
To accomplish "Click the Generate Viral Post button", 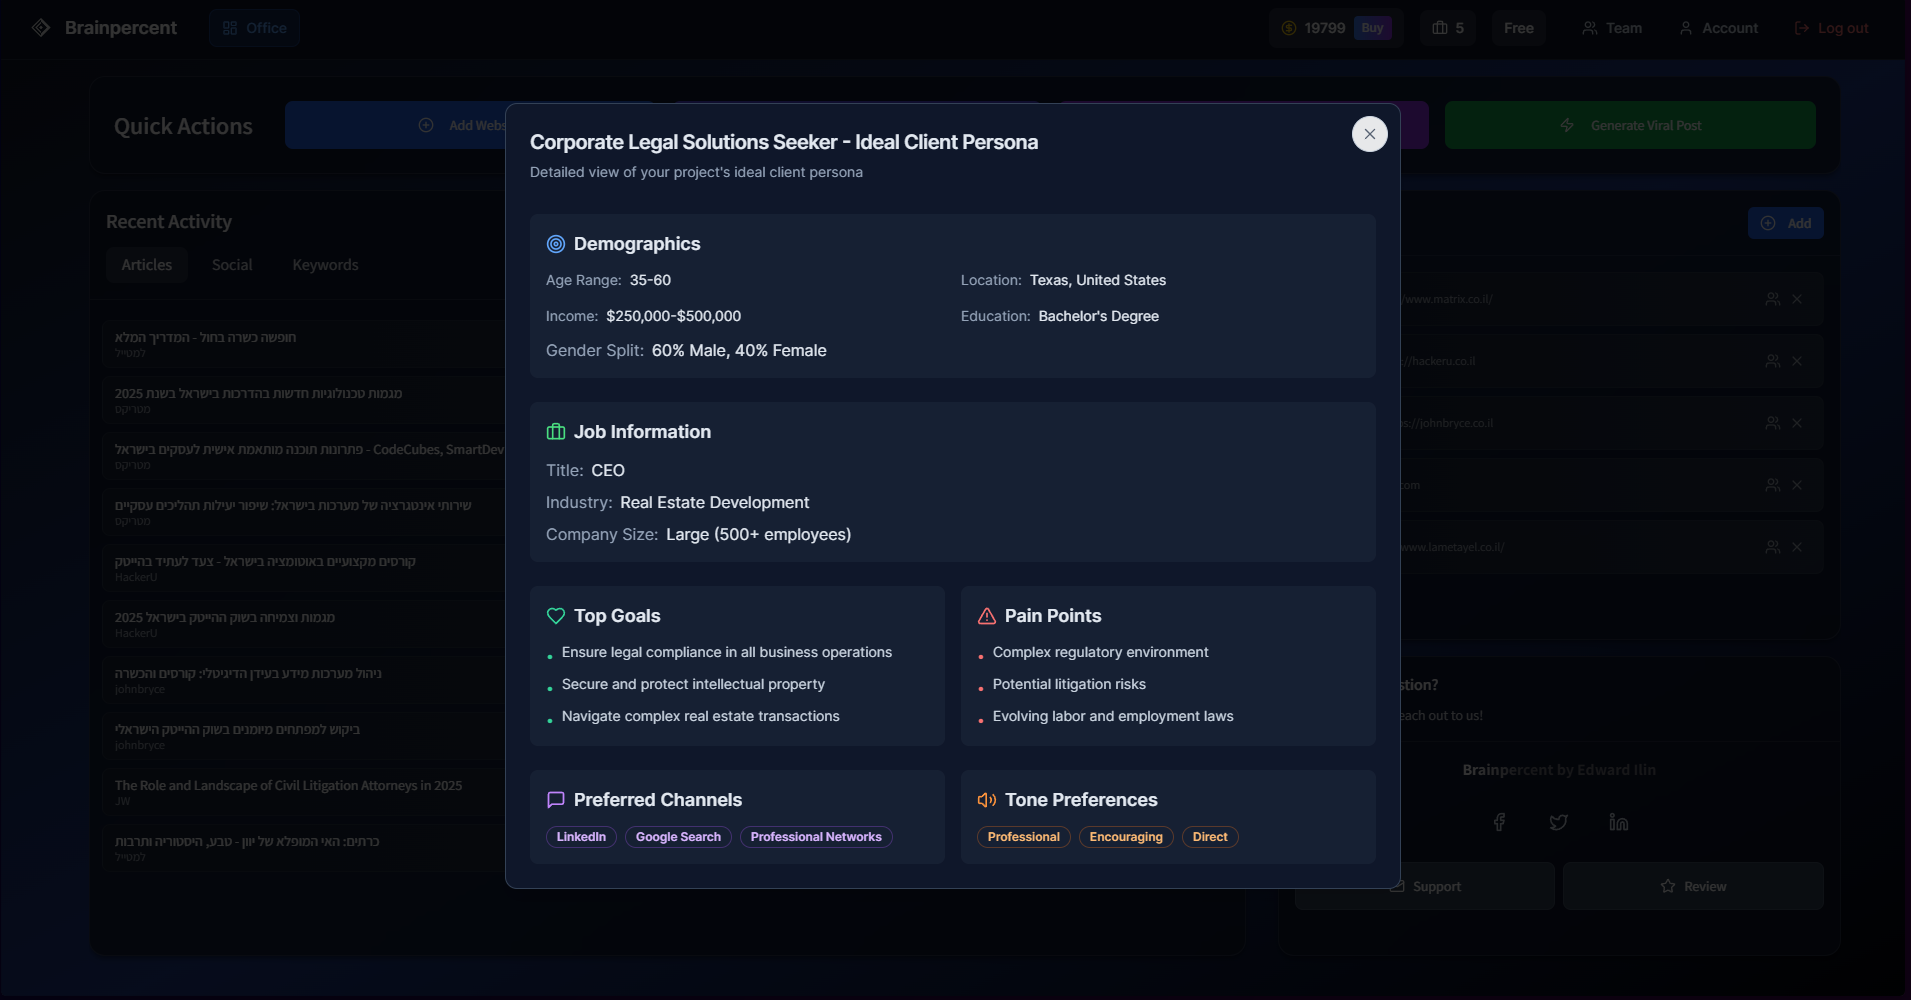I will coord(1630,125).
